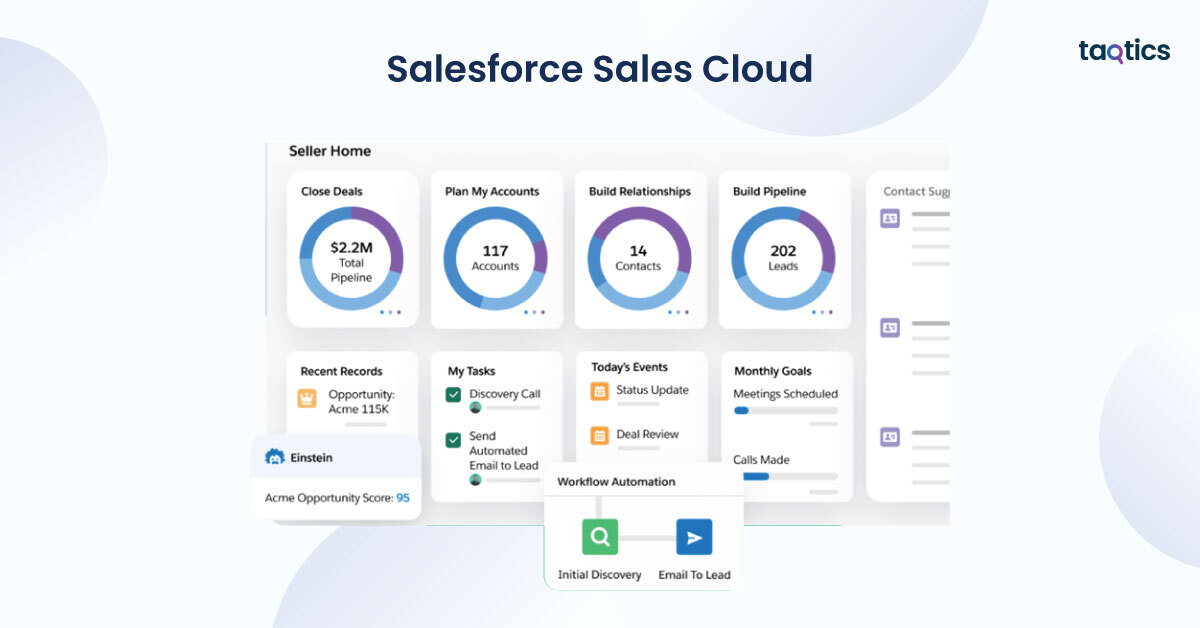This screenshot has height=628, width=1200.
Task: Select the Initial Discovery search icon
Action: tap(600, 537)
